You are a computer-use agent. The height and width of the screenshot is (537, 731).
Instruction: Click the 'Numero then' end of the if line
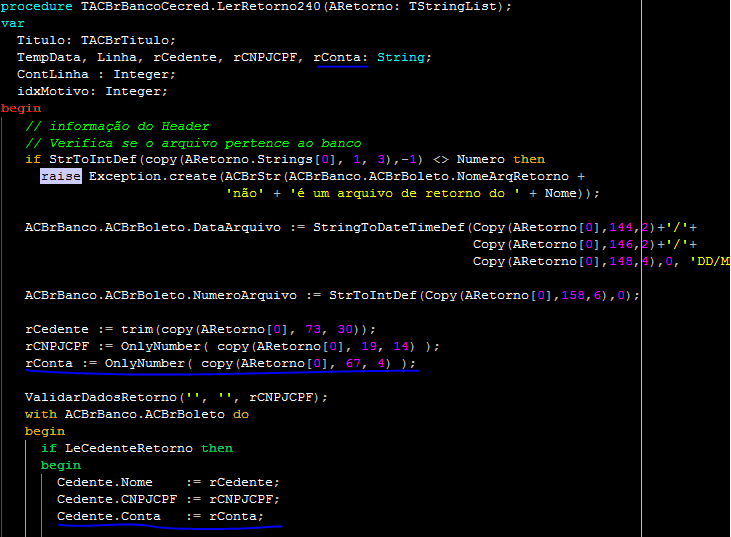(501, 159)
